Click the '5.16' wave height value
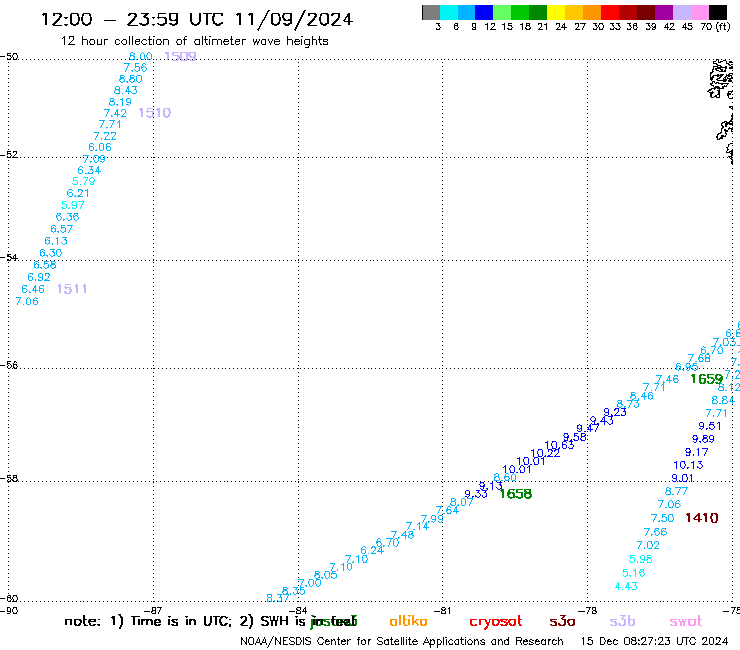Image resolution: width=740 pixels, height=650 pixels. click(633, 573)
